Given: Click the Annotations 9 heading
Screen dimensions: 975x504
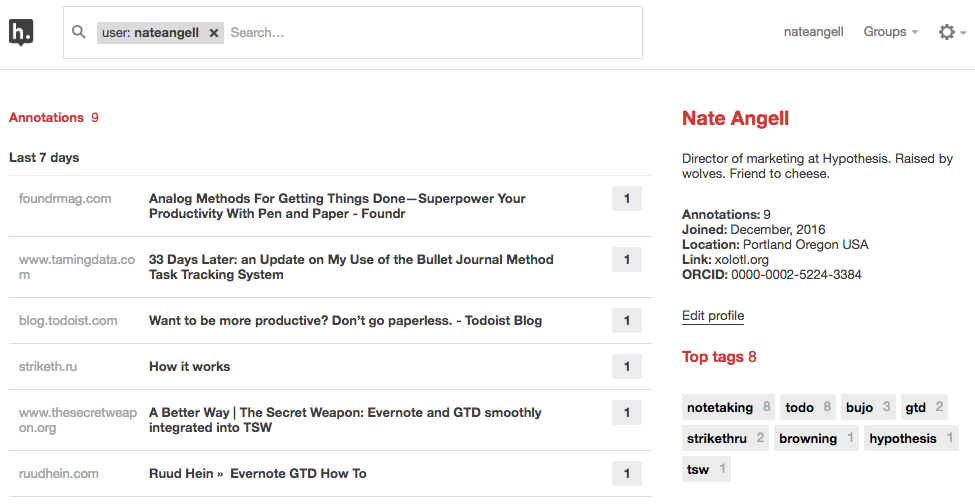Looking at the screenshot, I should click(x=53, y=117).
